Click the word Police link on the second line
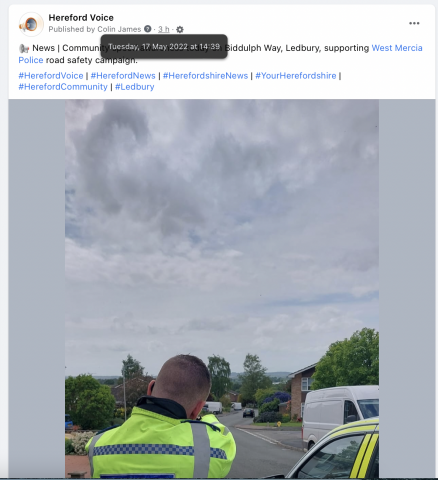This screenshot has width=438, height=480. click(31, 60)
